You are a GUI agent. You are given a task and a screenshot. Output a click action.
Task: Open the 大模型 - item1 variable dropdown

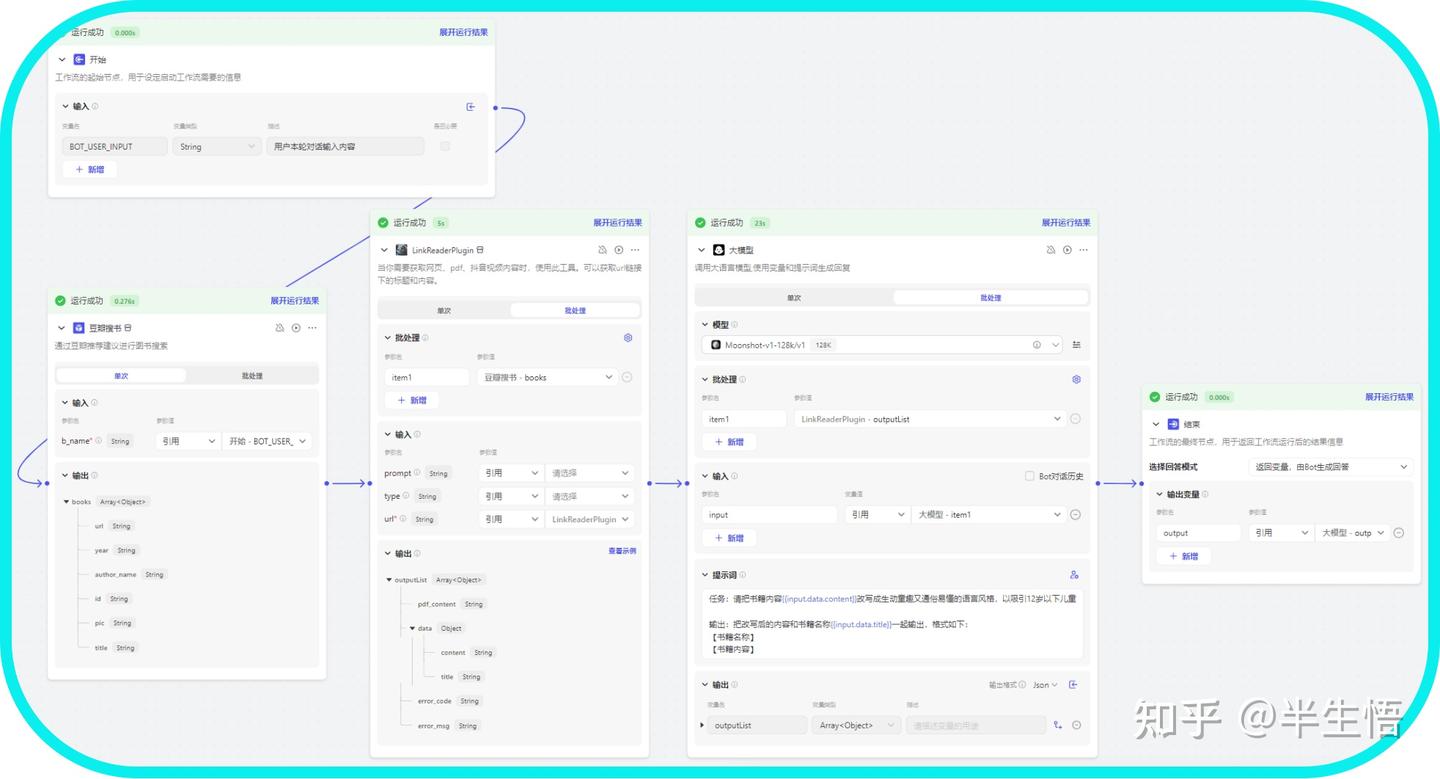pos(990,515)
